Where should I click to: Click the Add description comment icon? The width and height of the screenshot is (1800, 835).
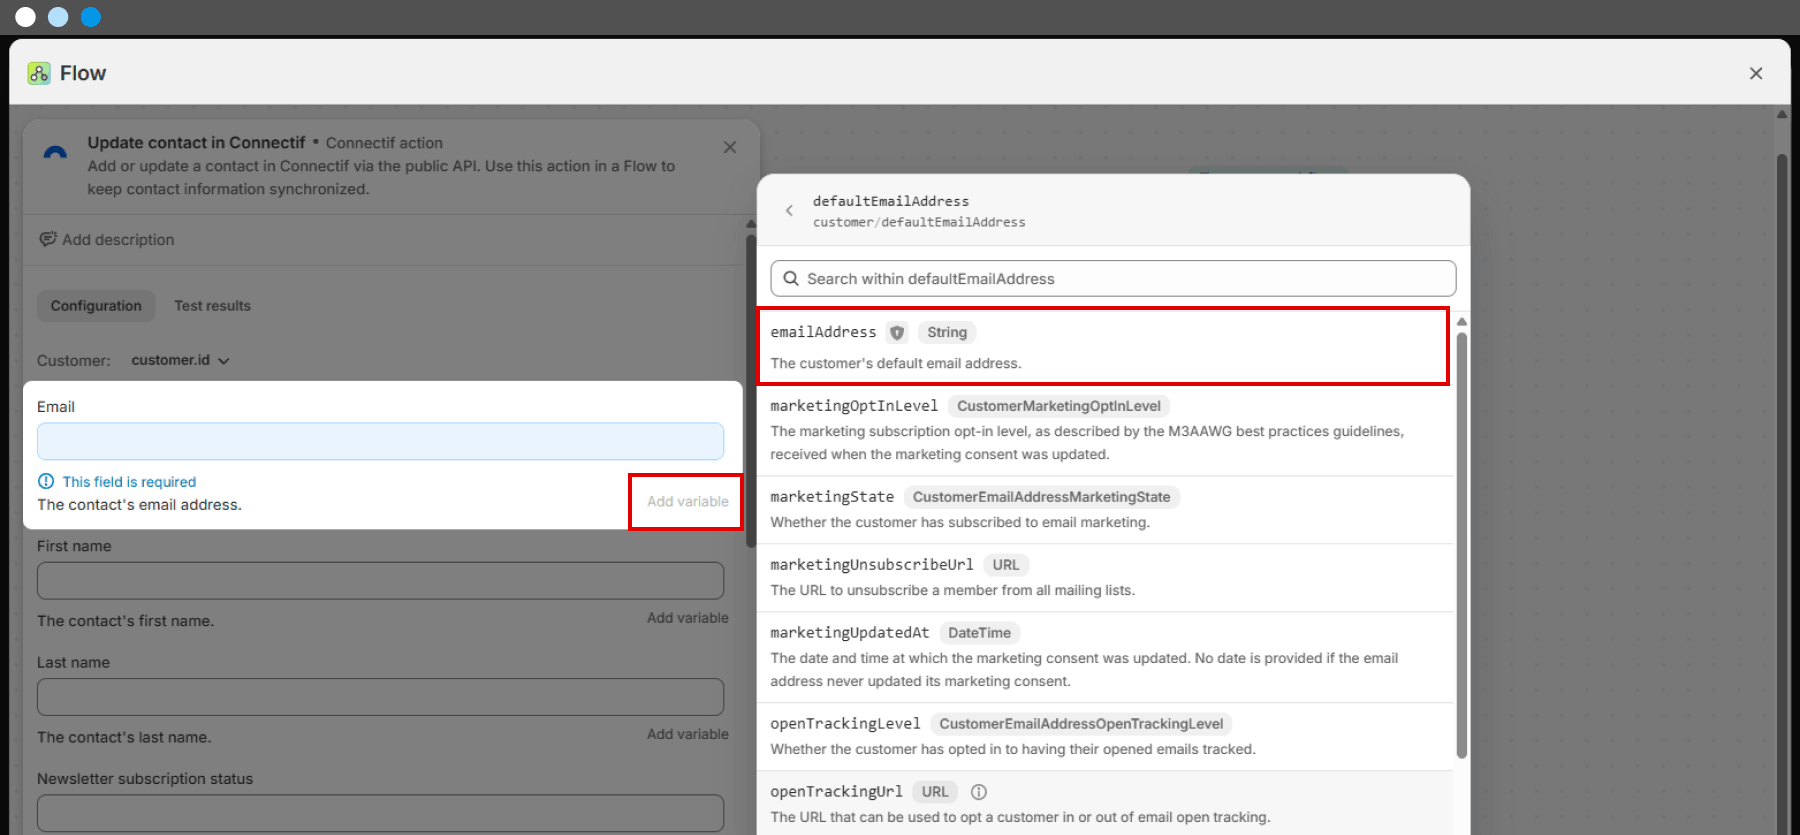point(47,239)
